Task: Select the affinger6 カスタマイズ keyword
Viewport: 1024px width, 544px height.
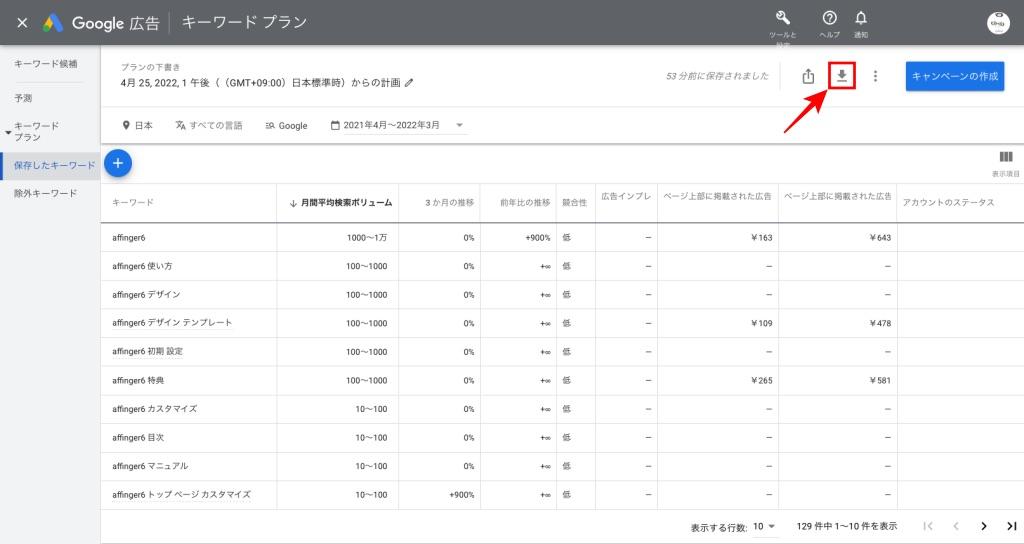Action: (154, 409)
